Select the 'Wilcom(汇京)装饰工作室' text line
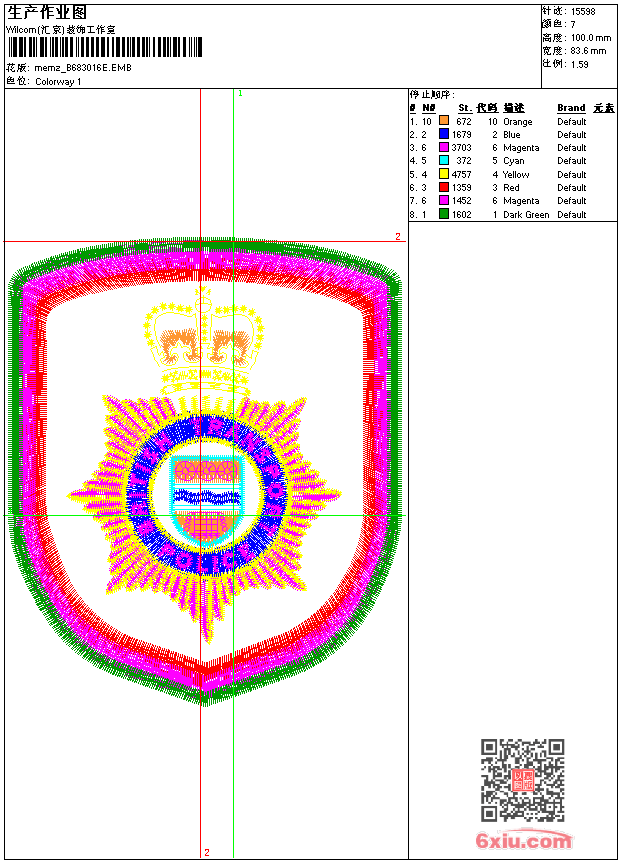The height and width of the screenshot is (860, 620). (x=61, y=30)
